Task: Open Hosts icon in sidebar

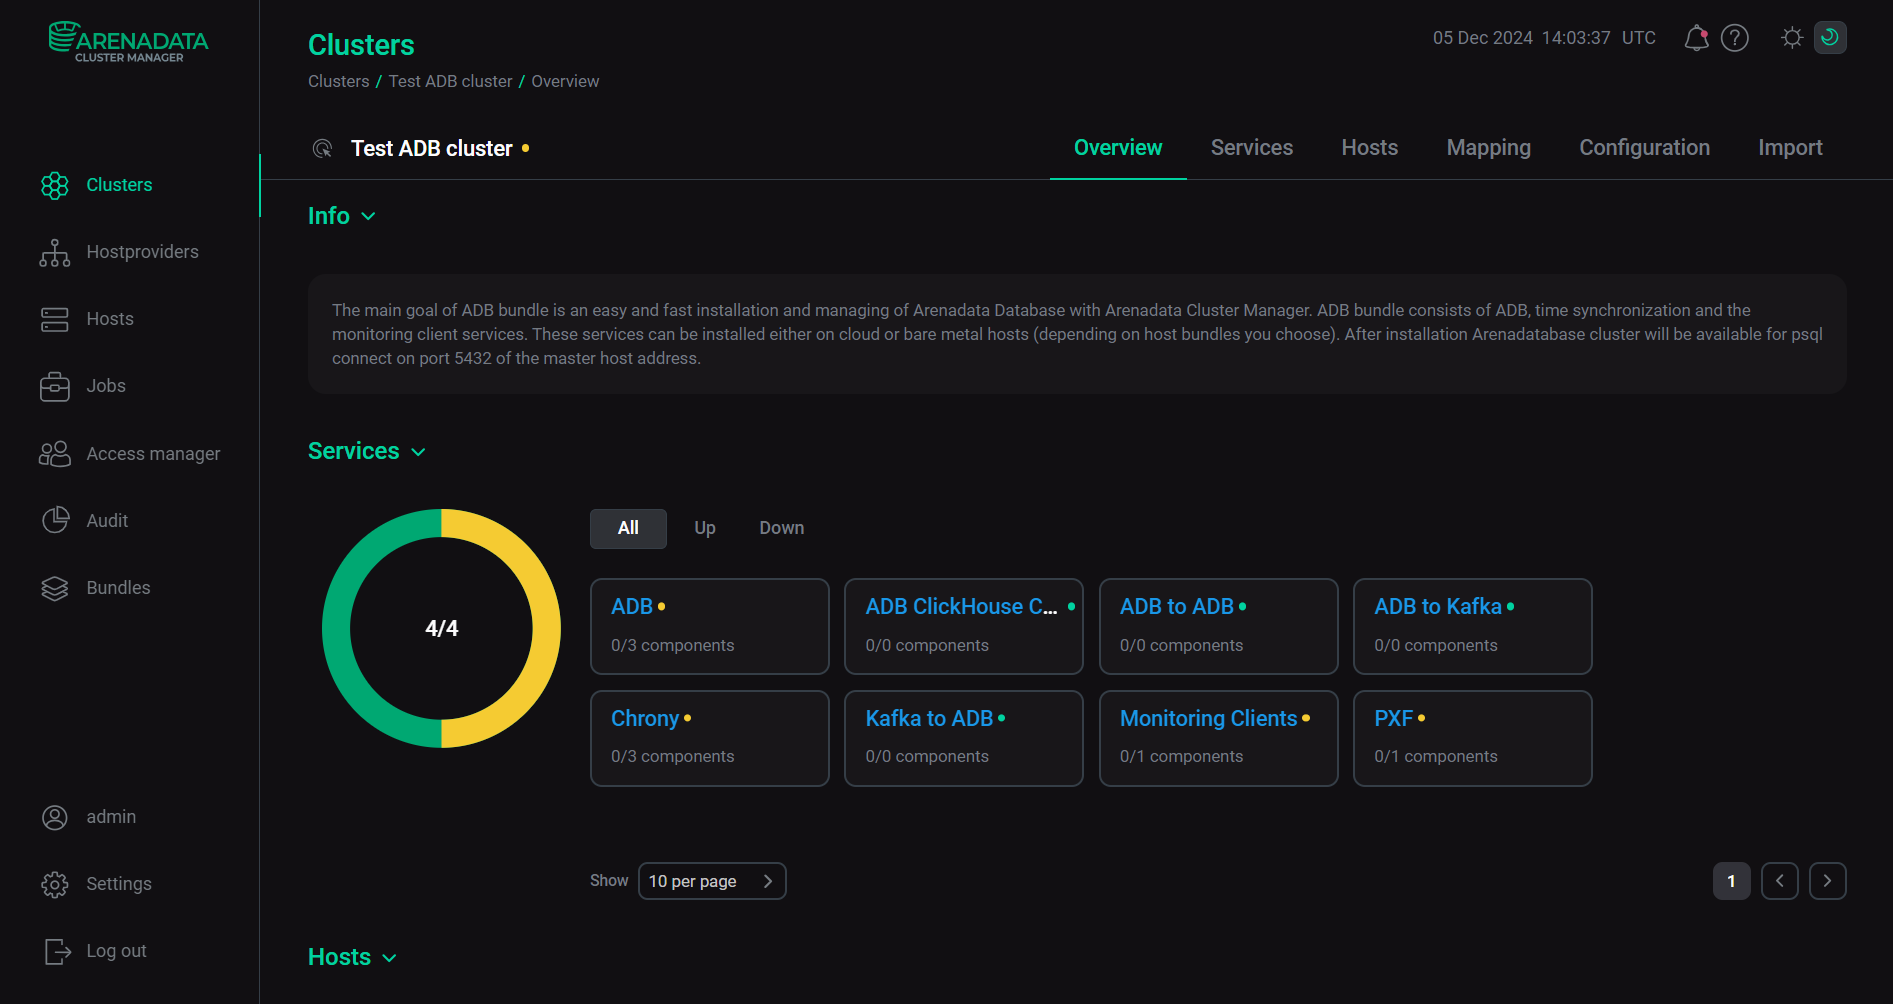Action: 55,319
